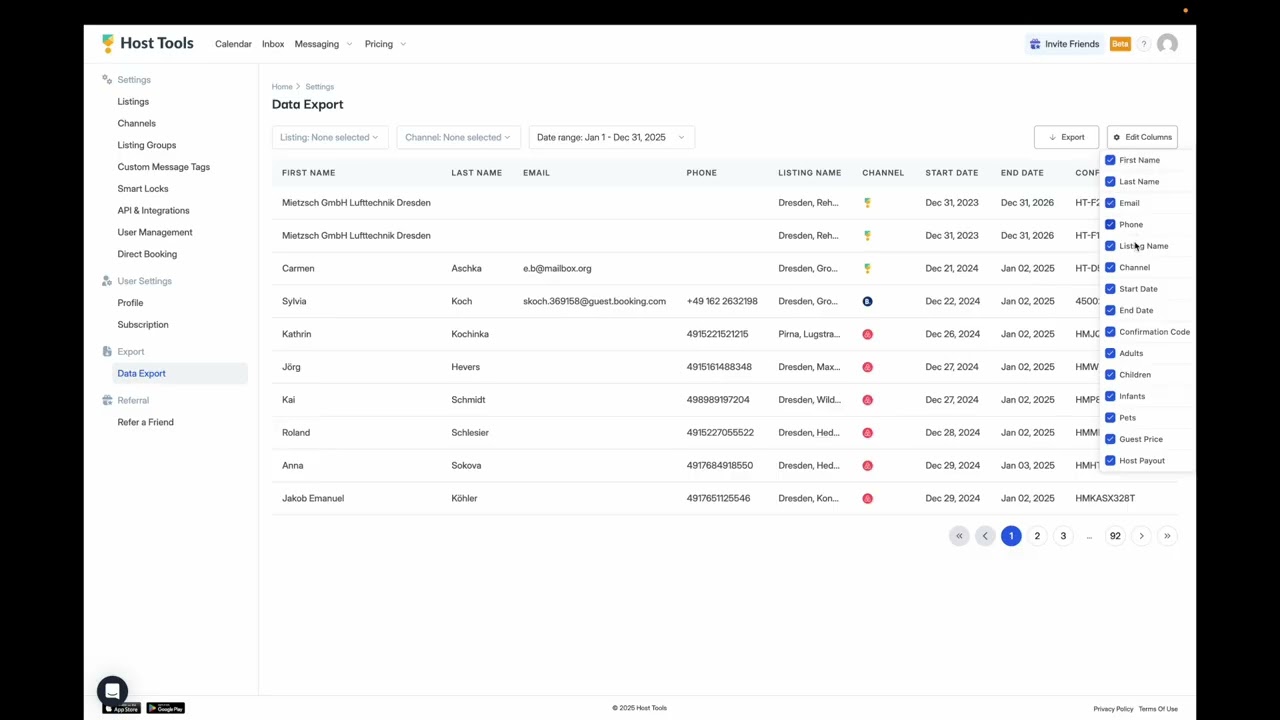Expand the Messaging menu
The image size is (1280, 720).
click(323, 44)
